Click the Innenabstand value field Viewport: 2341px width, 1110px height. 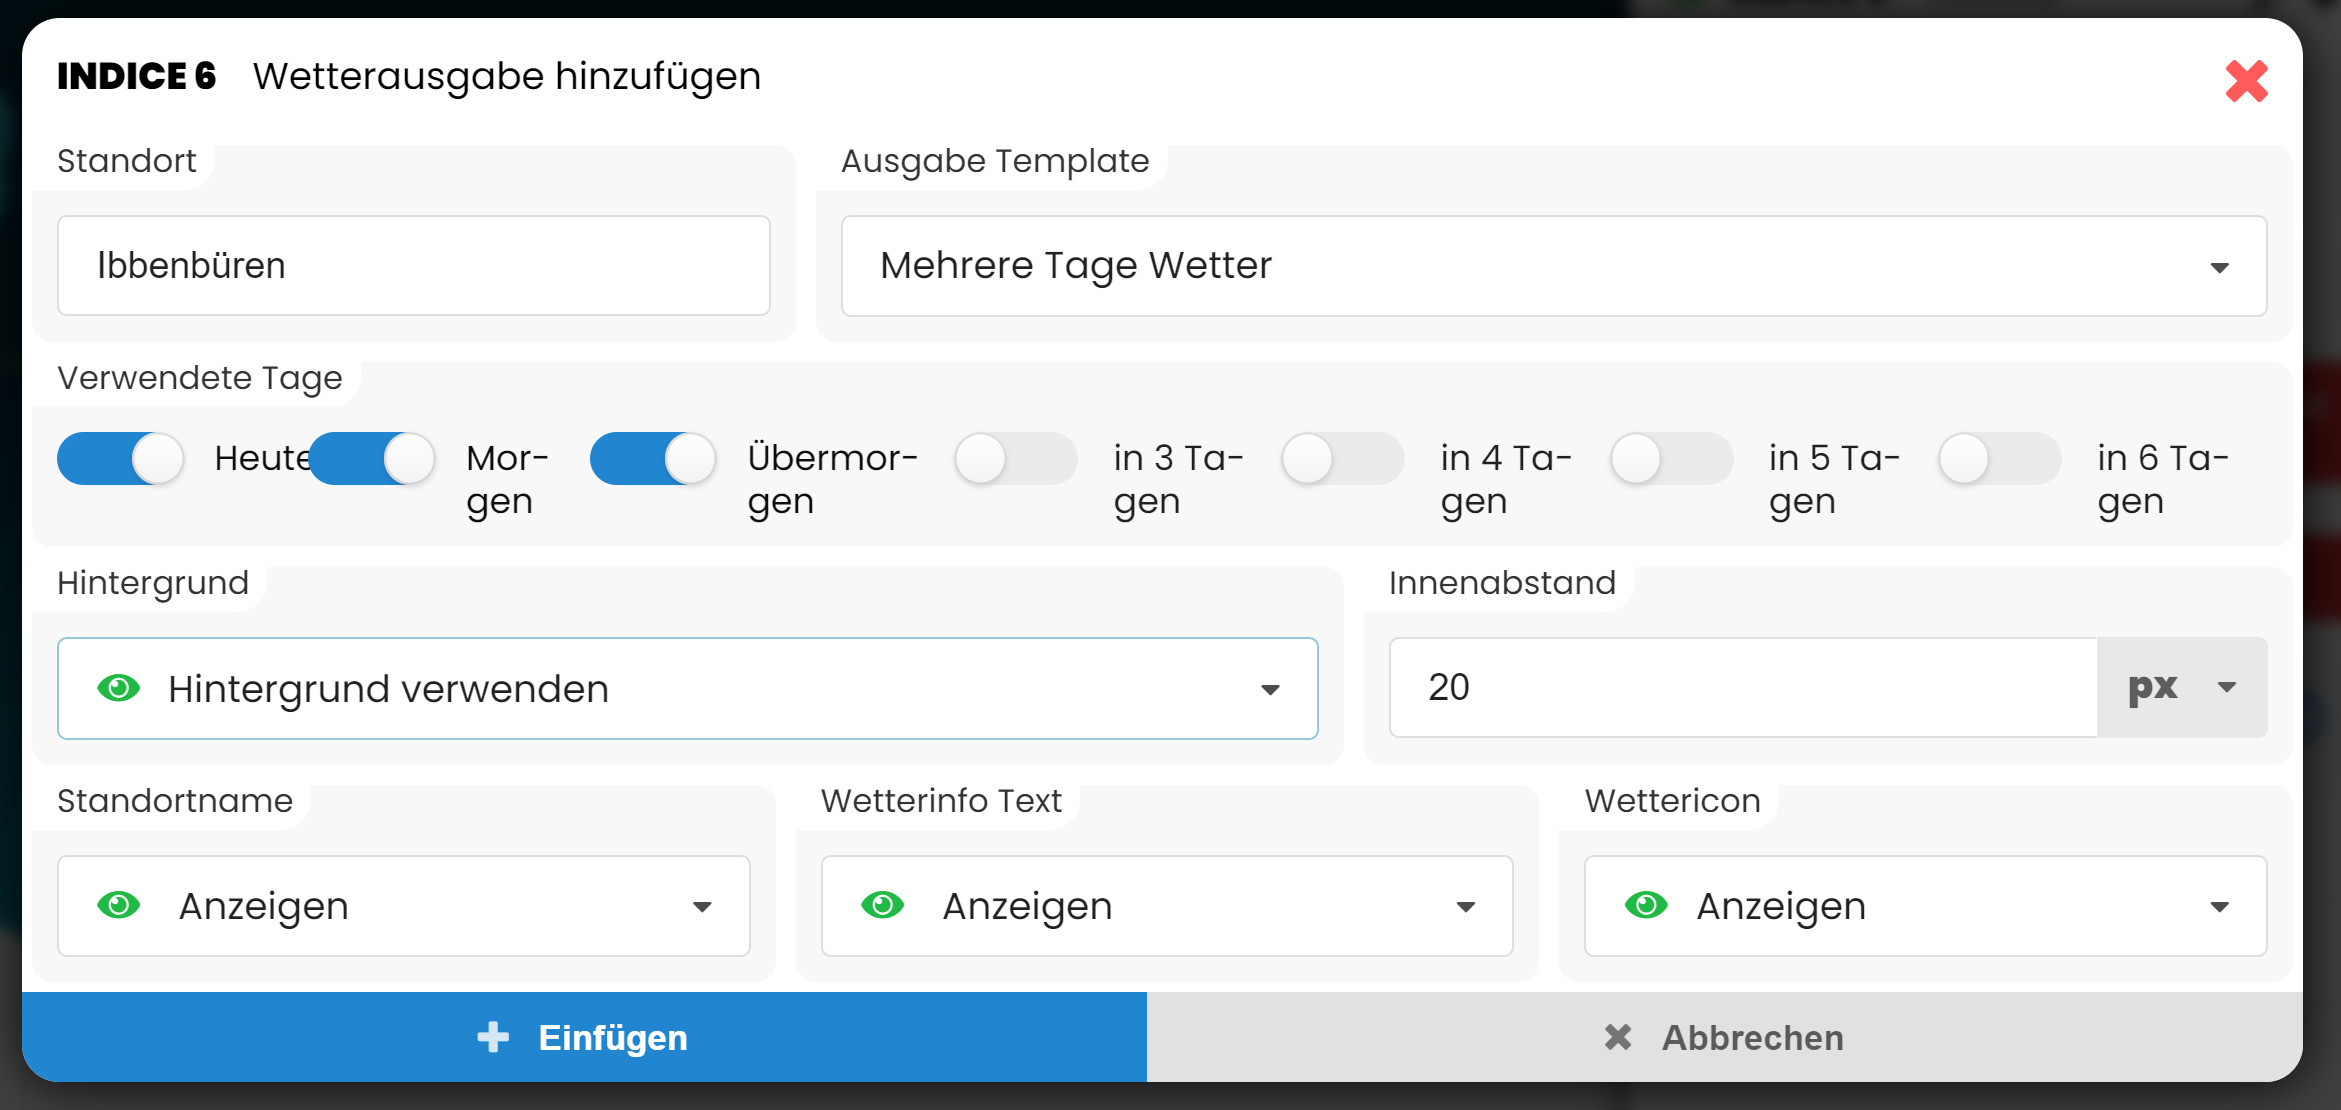tap(1742, 687)
